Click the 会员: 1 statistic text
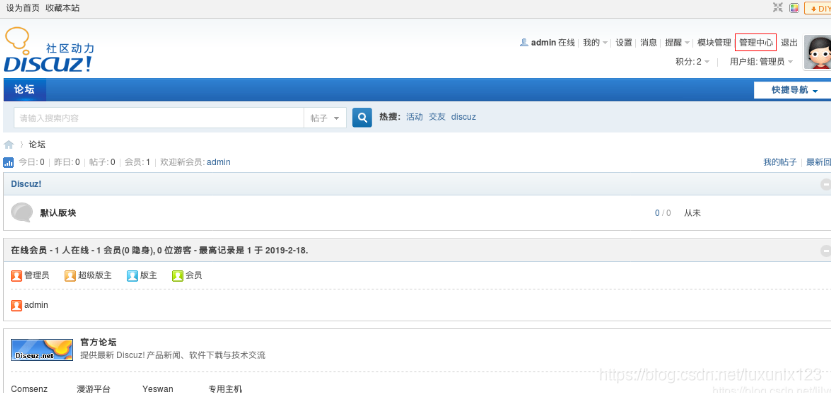Screen dimensions: 831x393 [x=137, y=162]
